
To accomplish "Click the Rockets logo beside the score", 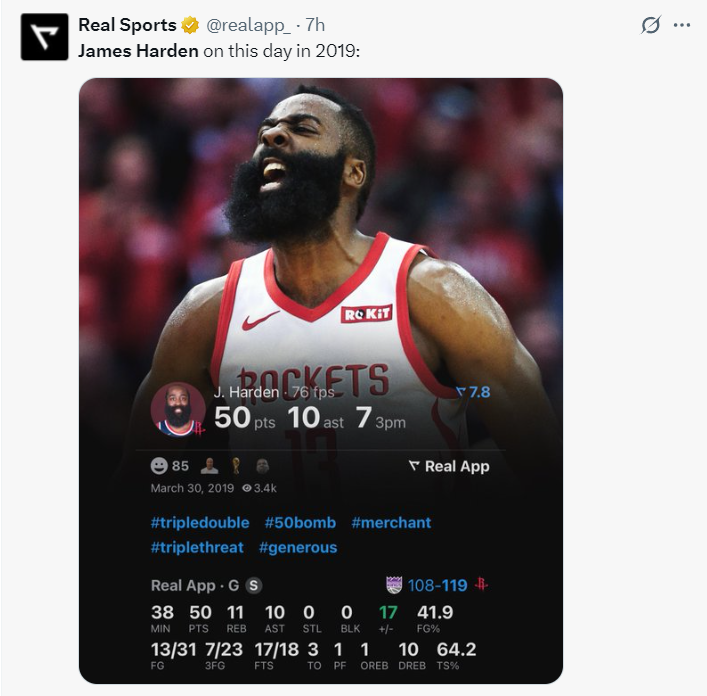I will [482, 585].
